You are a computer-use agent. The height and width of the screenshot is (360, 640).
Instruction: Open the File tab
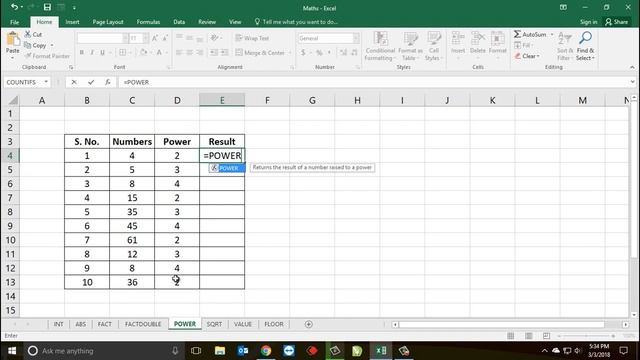[14, 22]
